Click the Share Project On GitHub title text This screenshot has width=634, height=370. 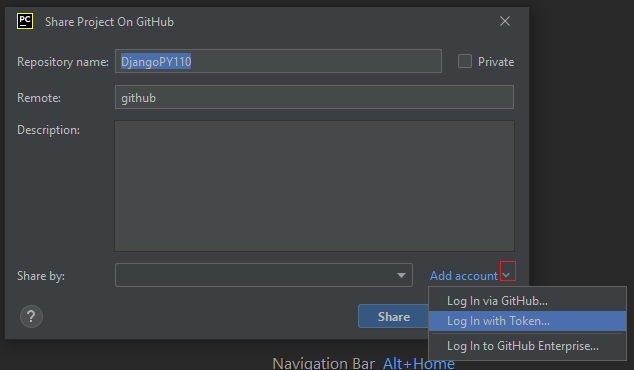click(x=109, y=22)
